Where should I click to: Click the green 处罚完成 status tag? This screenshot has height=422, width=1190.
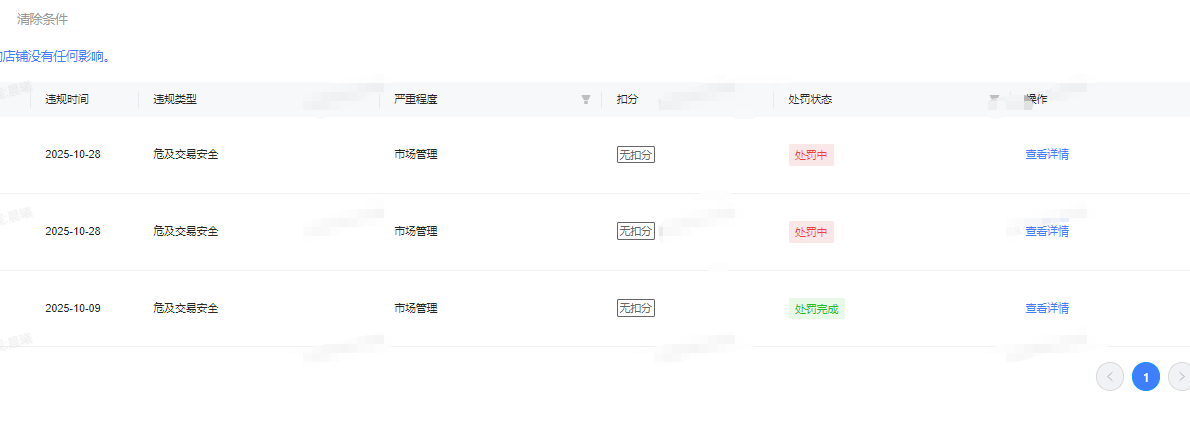(x=817, y=309)
